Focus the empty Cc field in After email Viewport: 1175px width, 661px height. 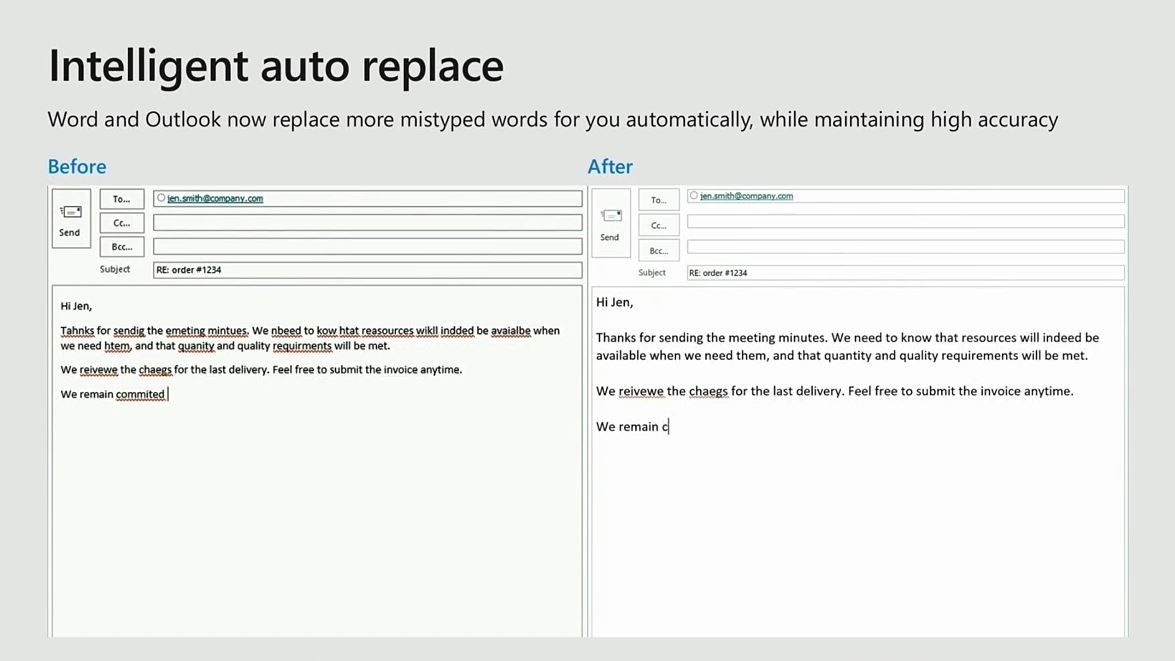pyautogui.click(x=905, y=221)
